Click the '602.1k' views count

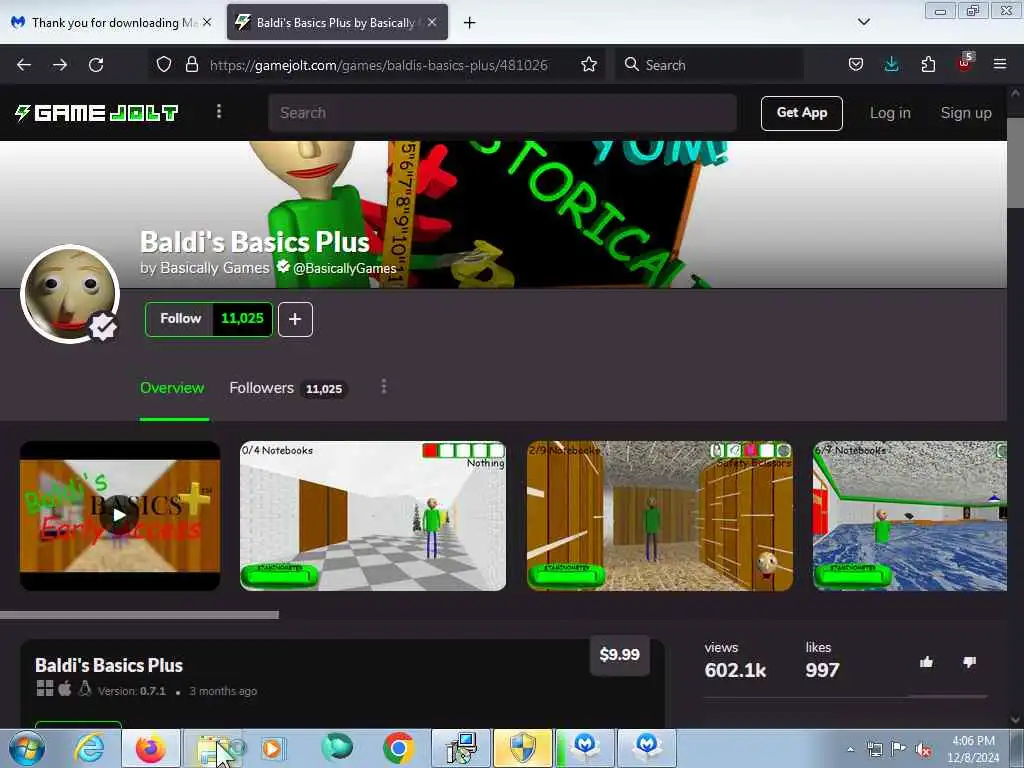[735, 670]
